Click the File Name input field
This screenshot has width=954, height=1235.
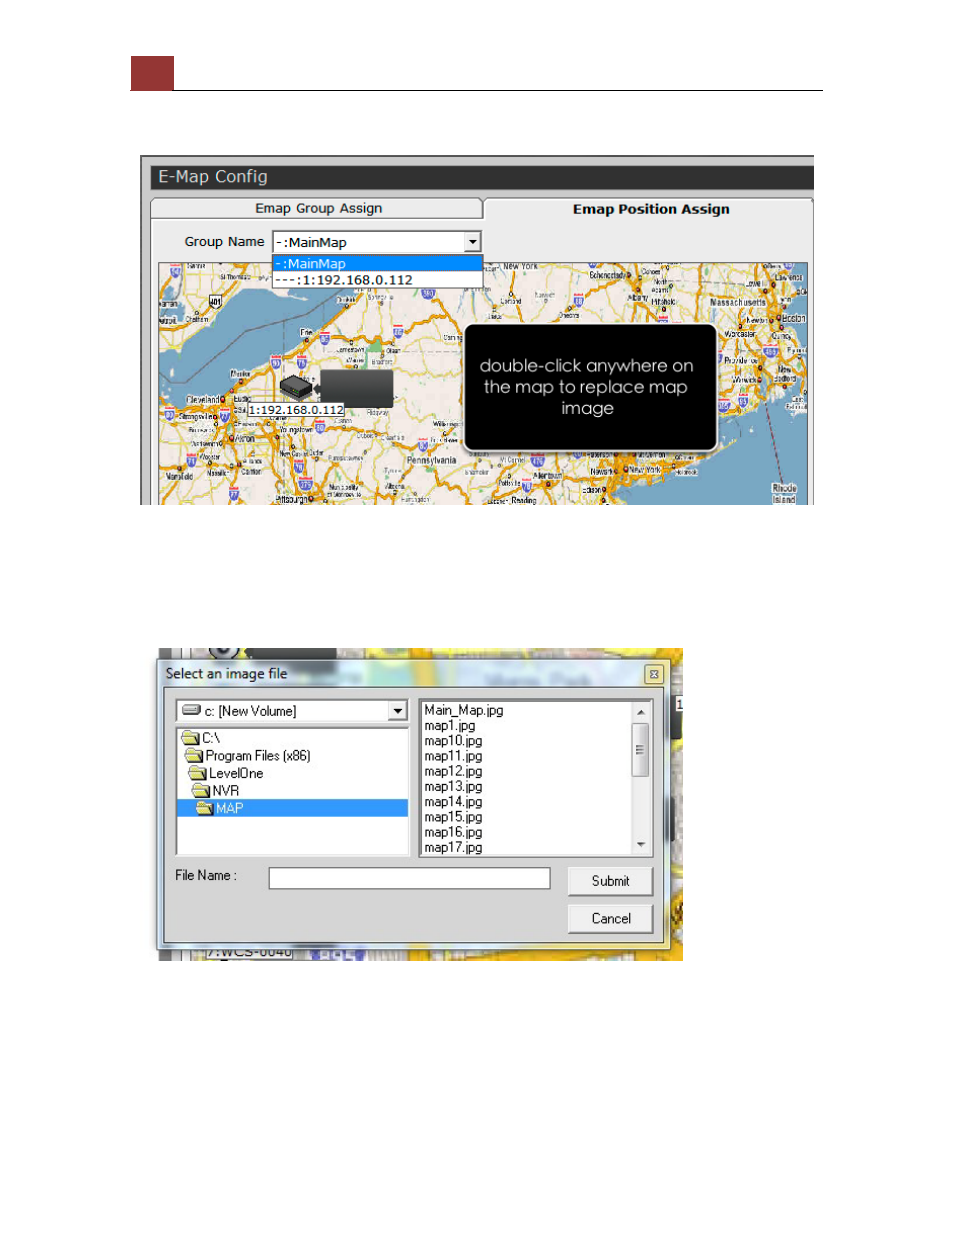point(409,878)
